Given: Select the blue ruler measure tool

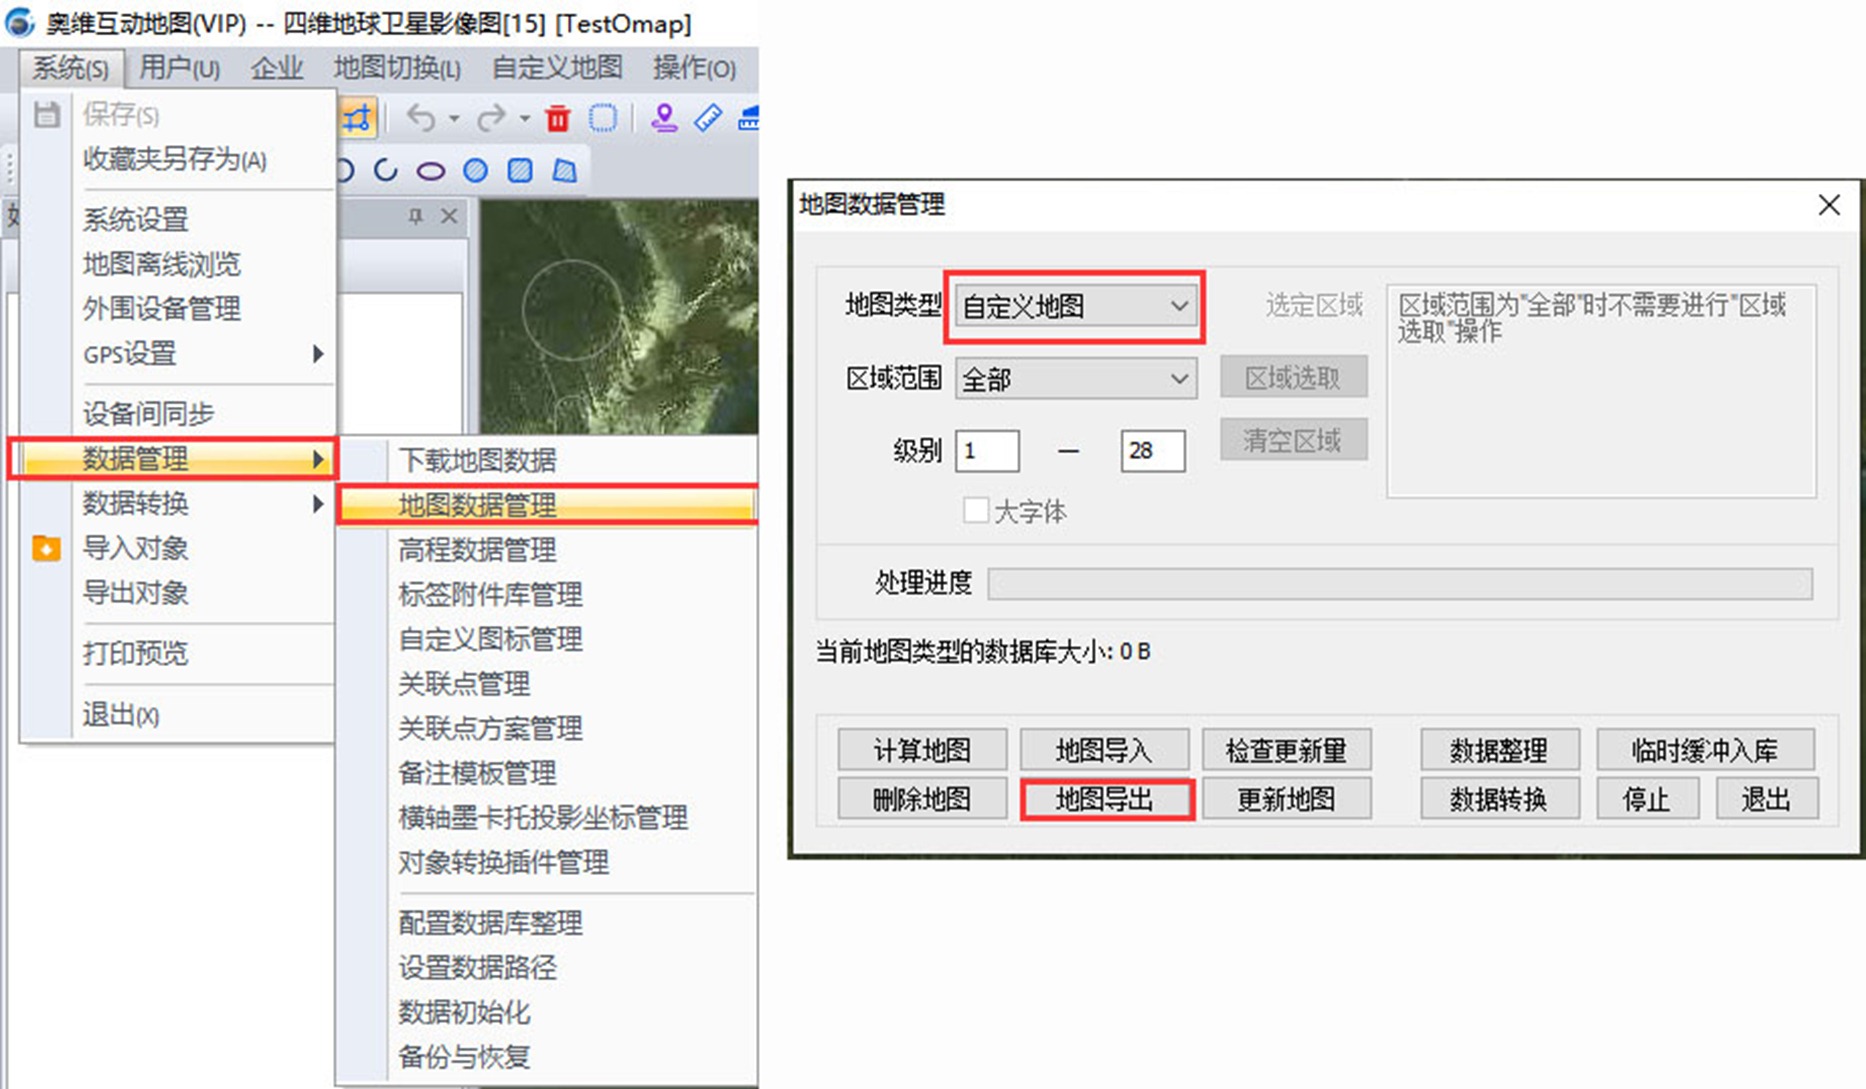Looking at the screenshot, I should [708, 118].
